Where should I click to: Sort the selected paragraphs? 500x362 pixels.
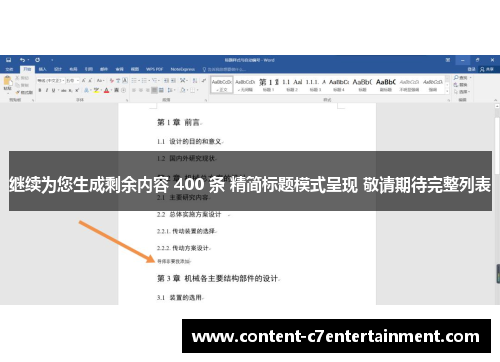195,80
